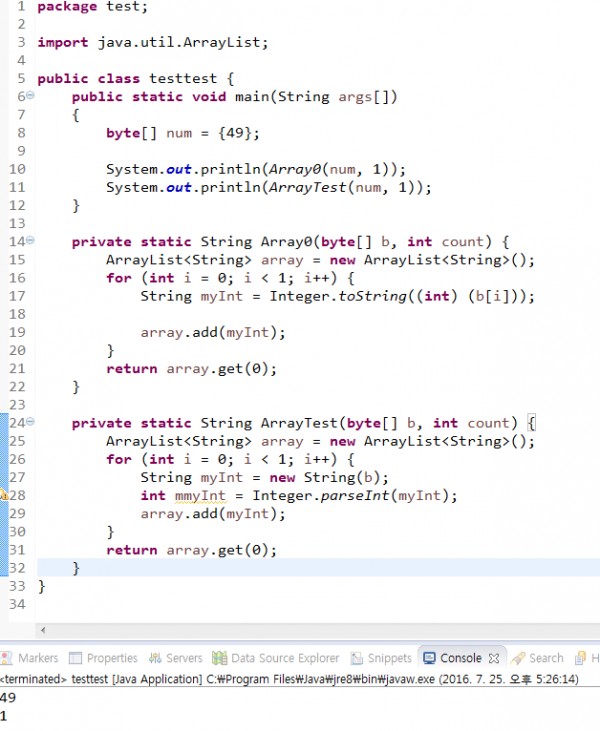Screen dimensions: 600x731
Task: Click the terminated testtest launch description
Action: click(289, 679)
